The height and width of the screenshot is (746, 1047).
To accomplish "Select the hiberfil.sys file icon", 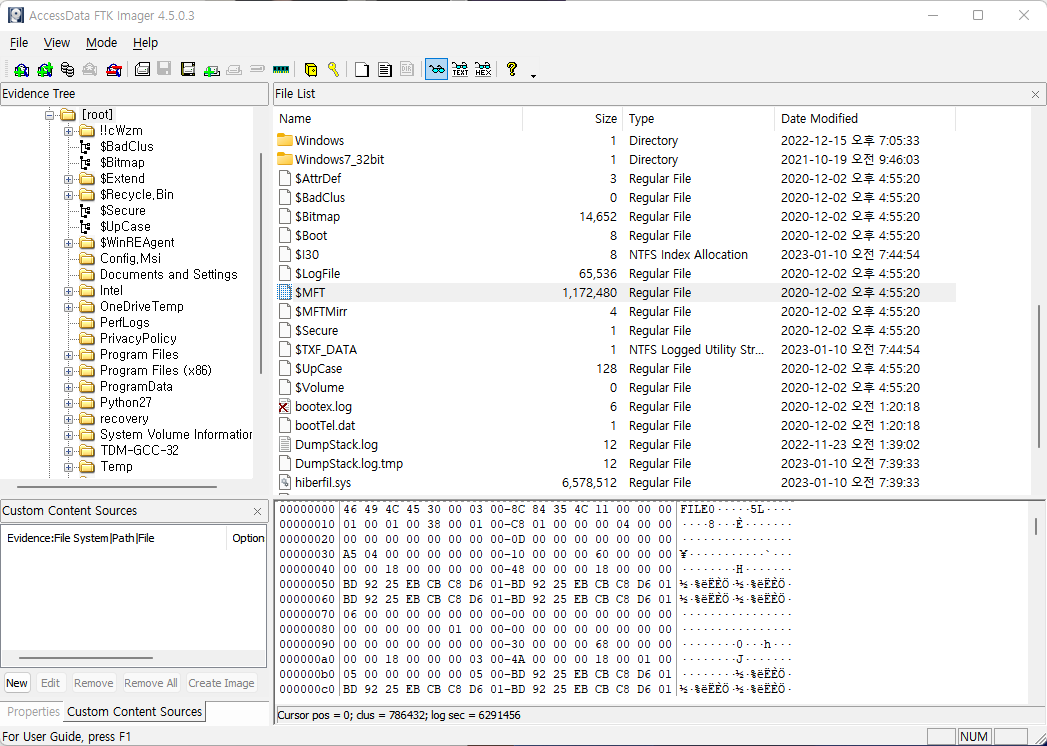I will 285,483.
